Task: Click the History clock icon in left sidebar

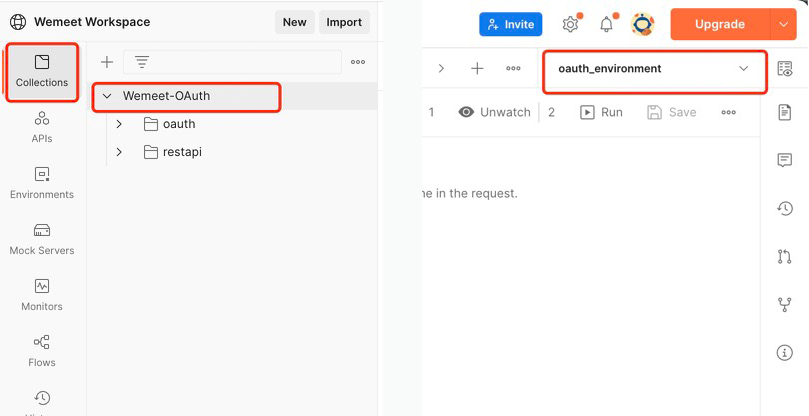Action: coord(42,398)
